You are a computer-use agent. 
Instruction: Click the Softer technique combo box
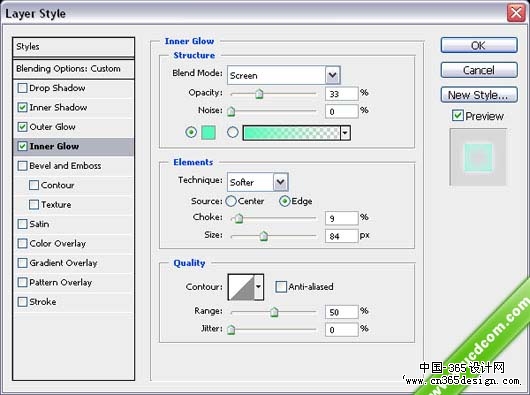click(x=258, y=182)
